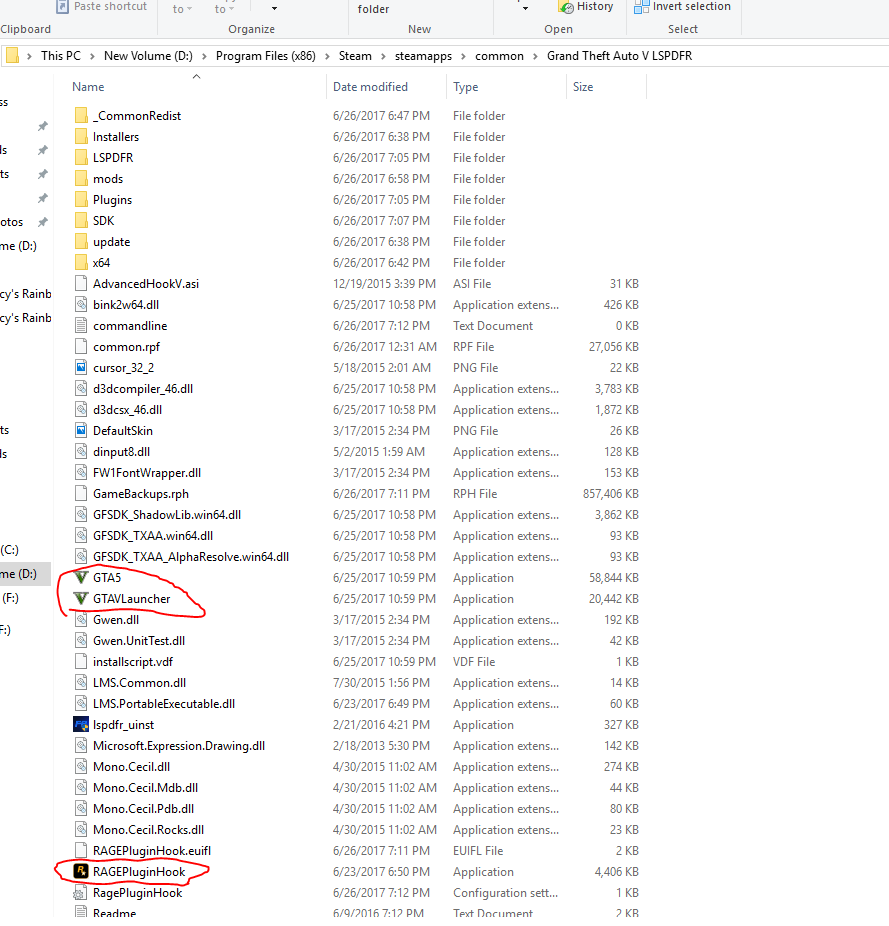The image size is (889, 926).
Task: Select the Mono.Cecil.Rocks.dll file name
Action: (x=148, y=830)
